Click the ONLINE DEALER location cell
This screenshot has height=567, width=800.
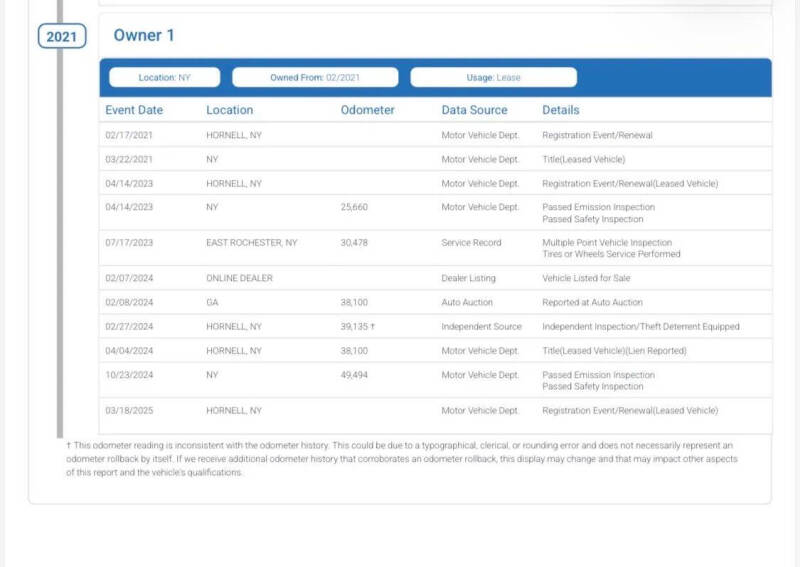coord(239,278)
